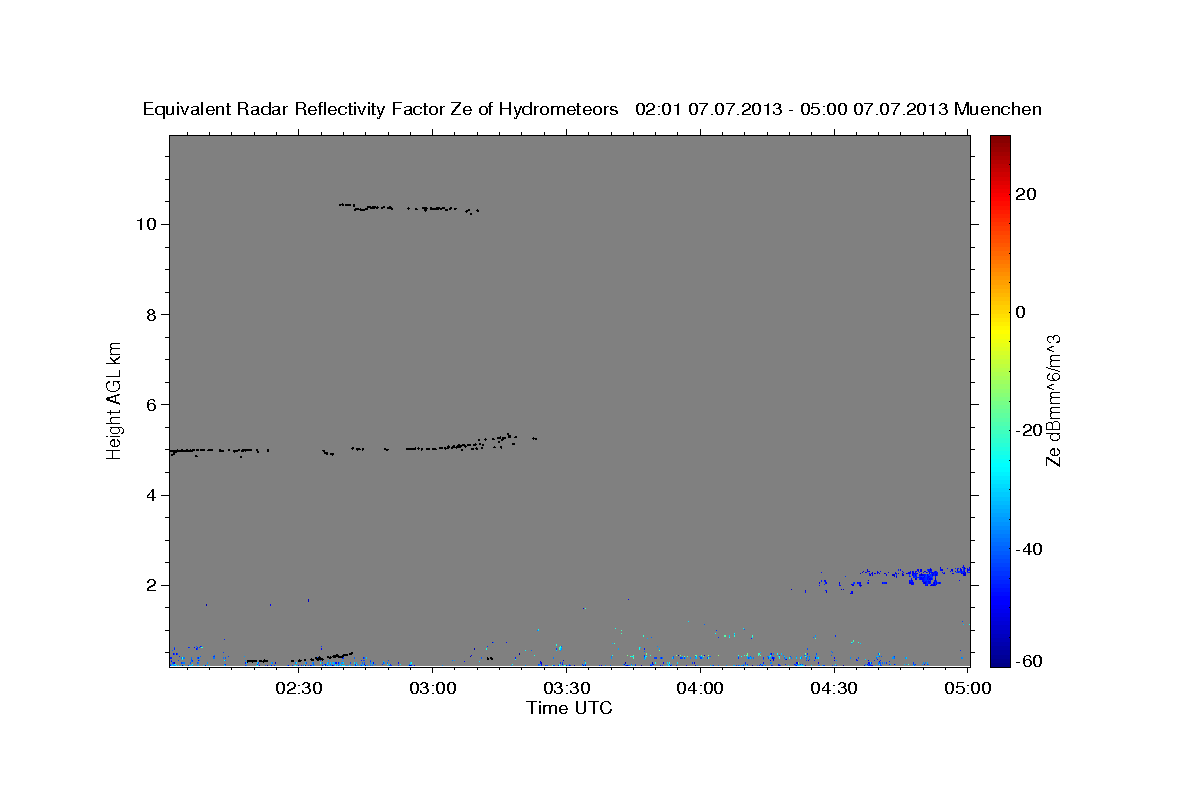
Task: Click the "Time UTC" axis label
Action: tap(569, 708)
